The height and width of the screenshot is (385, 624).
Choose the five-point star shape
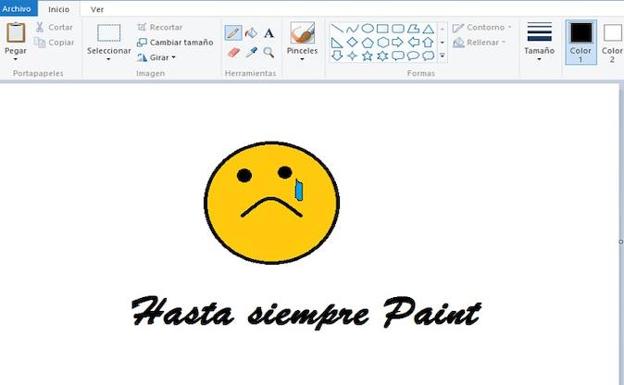(x=367, y=56)
